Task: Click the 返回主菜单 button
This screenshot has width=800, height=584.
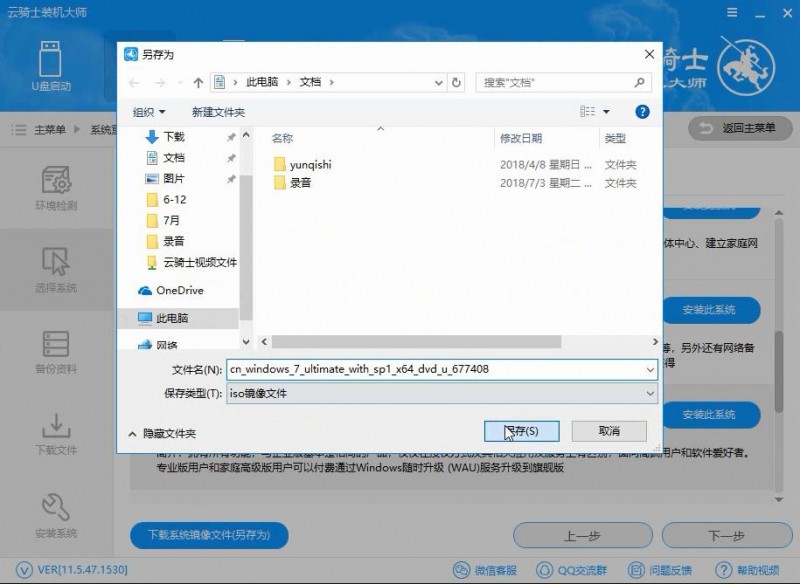Action: point(740,128)
